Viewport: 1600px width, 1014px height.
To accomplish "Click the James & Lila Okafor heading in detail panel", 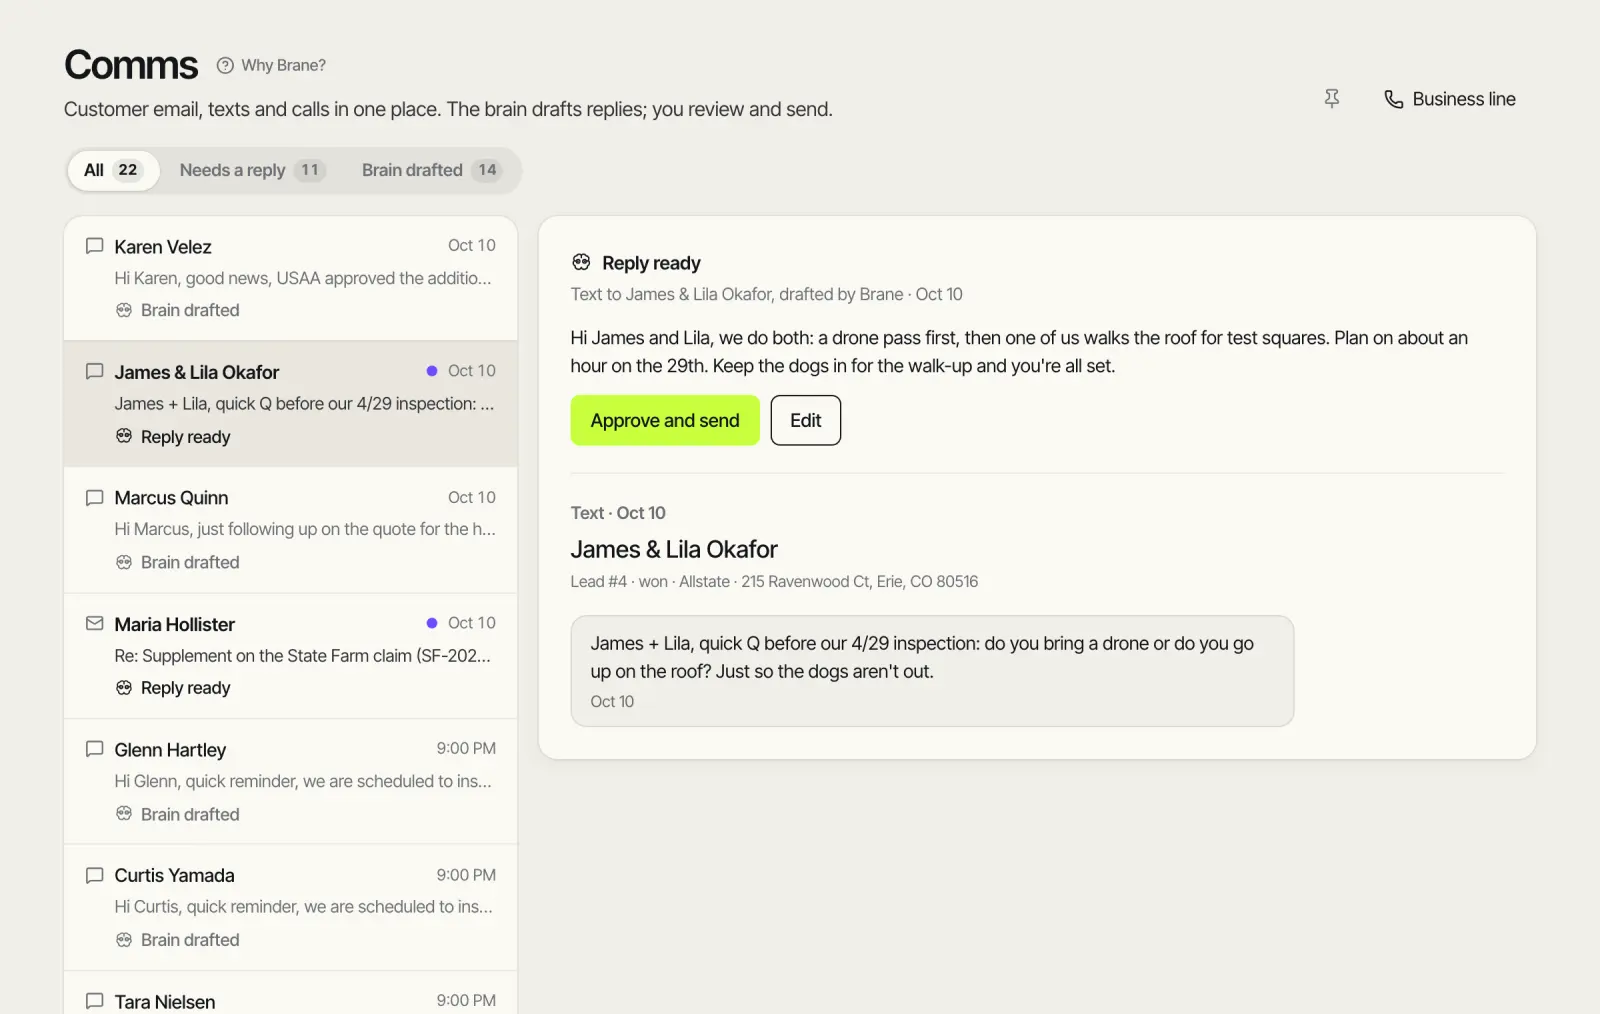I will (x=674, y=549).
